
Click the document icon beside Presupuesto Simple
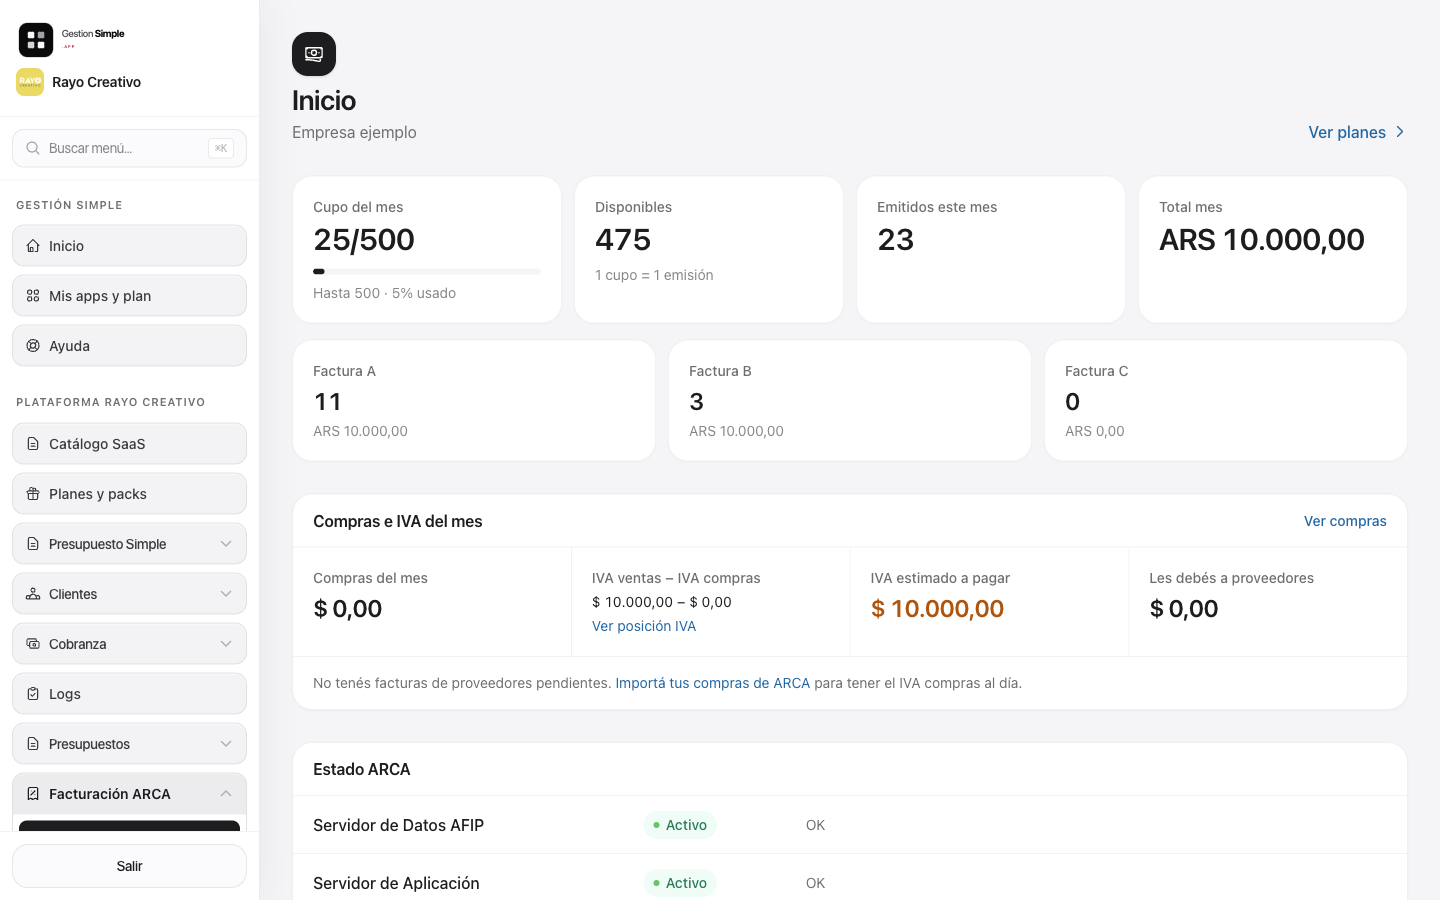pos(33,544)
